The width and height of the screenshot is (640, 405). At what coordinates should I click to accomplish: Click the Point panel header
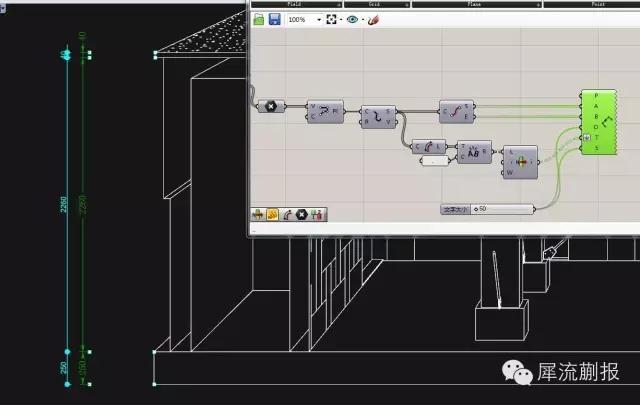pos(592,4)
